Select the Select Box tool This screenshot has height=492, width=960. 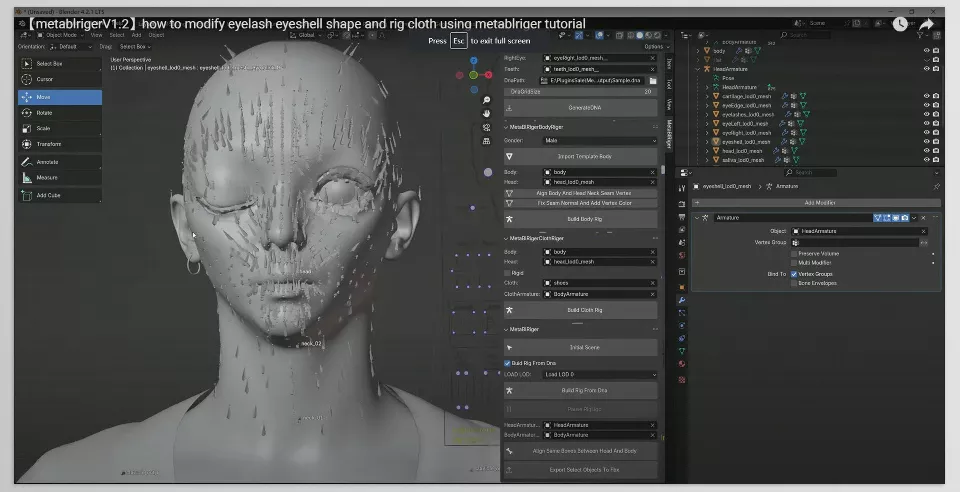click(x=60, y=64)
